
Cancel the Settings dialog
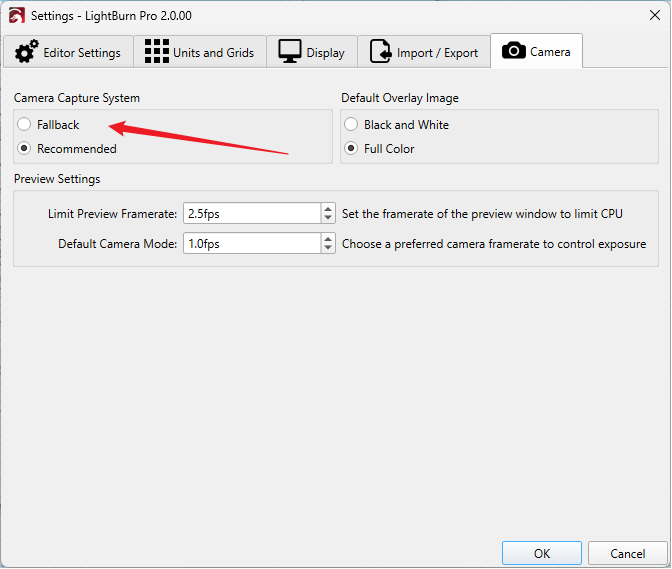[x=627, y=553]
